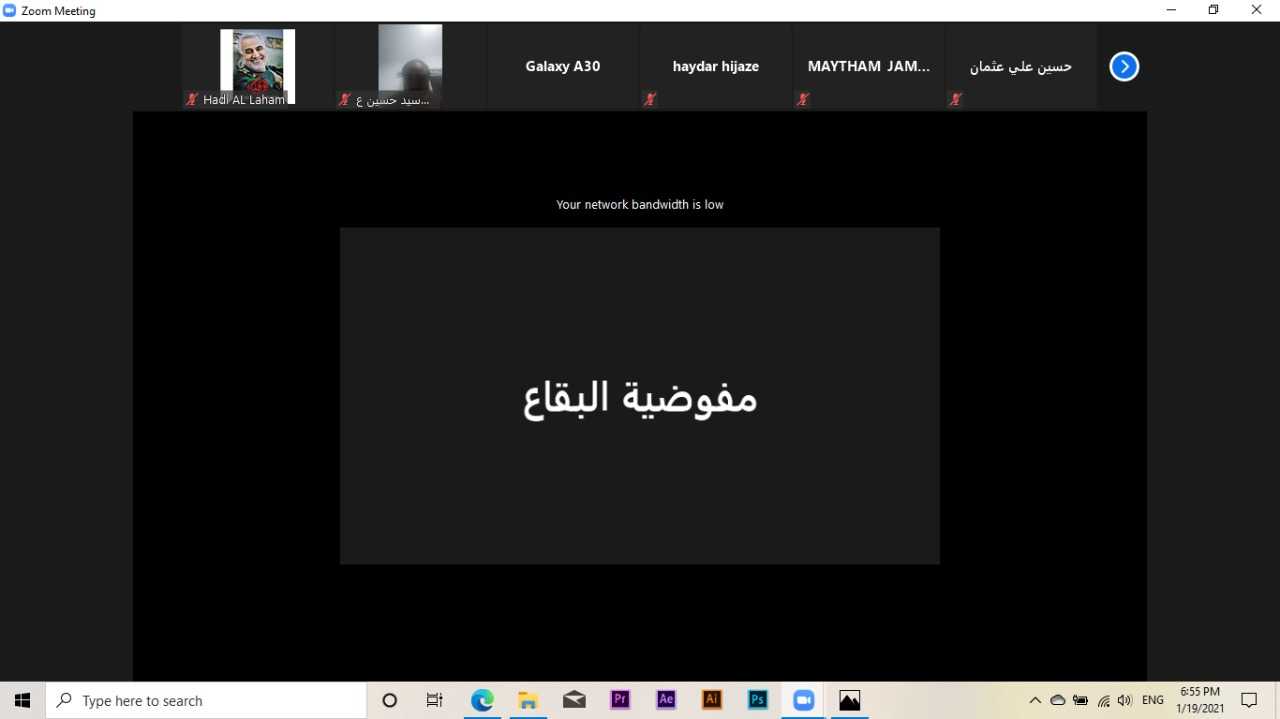
Task: Select Hadi AL Laham participant thumbnail
Action: coord(257,66)
